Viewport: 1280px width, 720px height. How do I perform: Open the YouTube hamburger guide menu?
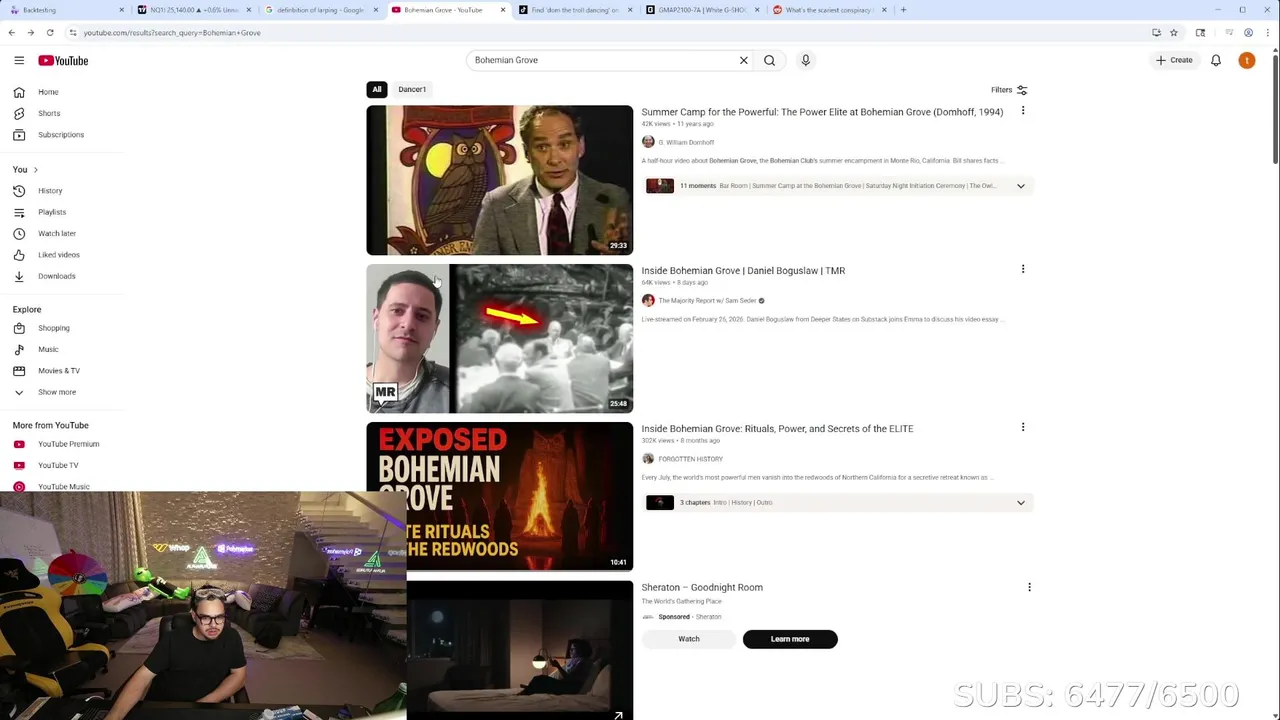click(19, 60)
